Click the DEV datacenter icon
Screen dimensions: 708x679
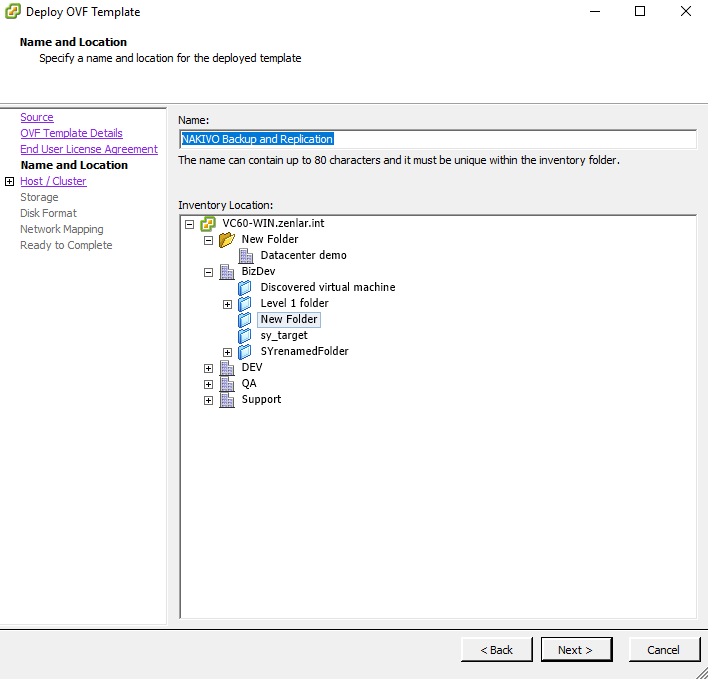click(227, 367)
